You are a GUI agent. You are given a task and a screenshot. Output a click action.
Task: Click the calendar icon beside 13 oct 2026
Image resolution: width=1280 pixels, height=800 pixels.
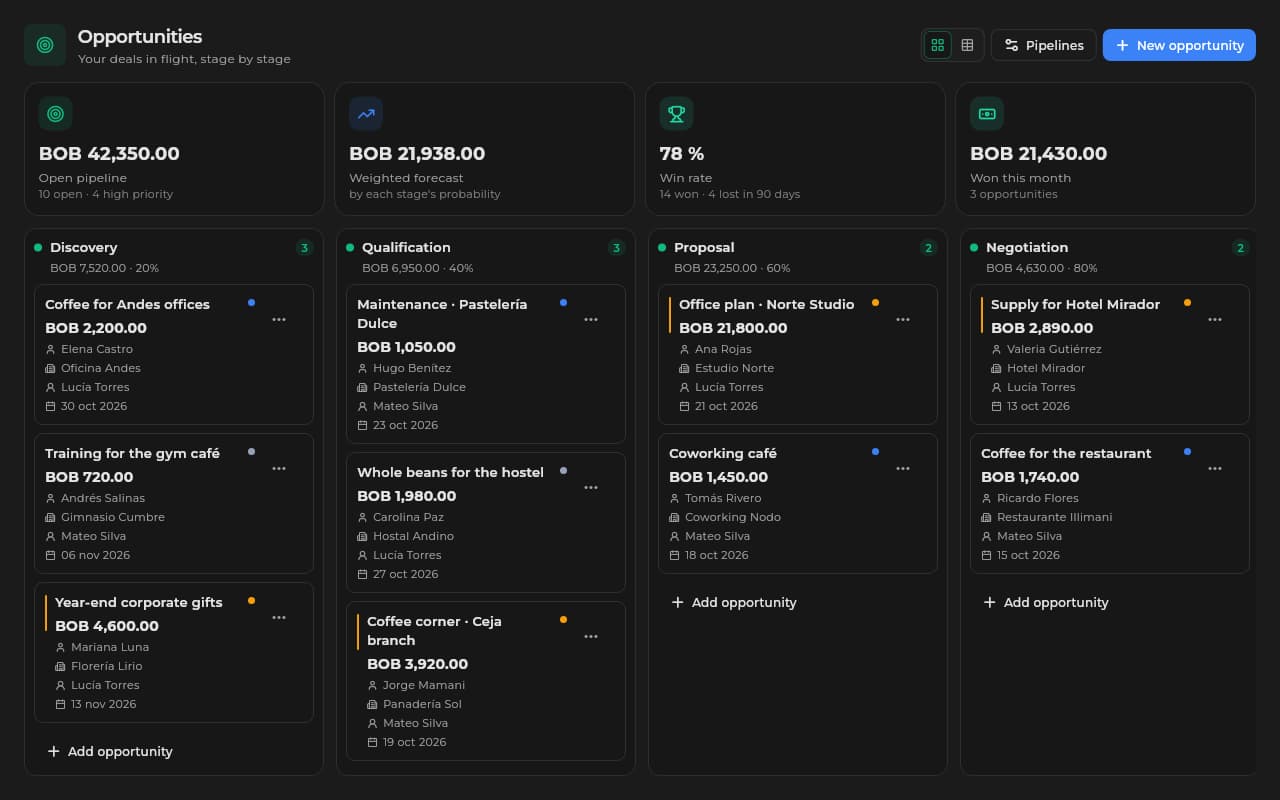(996, 406)
